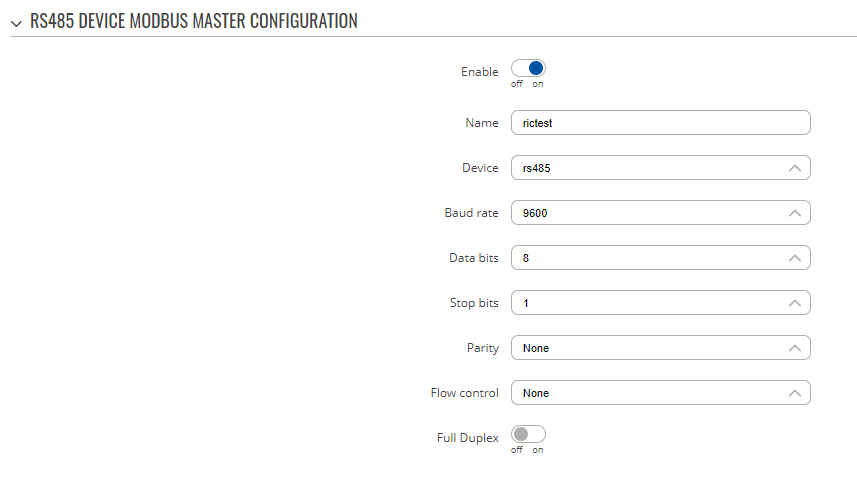Click the section title RS485 Device Modbus Master Configuration
This screenshot has width=857, height=484.
coord(193,21)
